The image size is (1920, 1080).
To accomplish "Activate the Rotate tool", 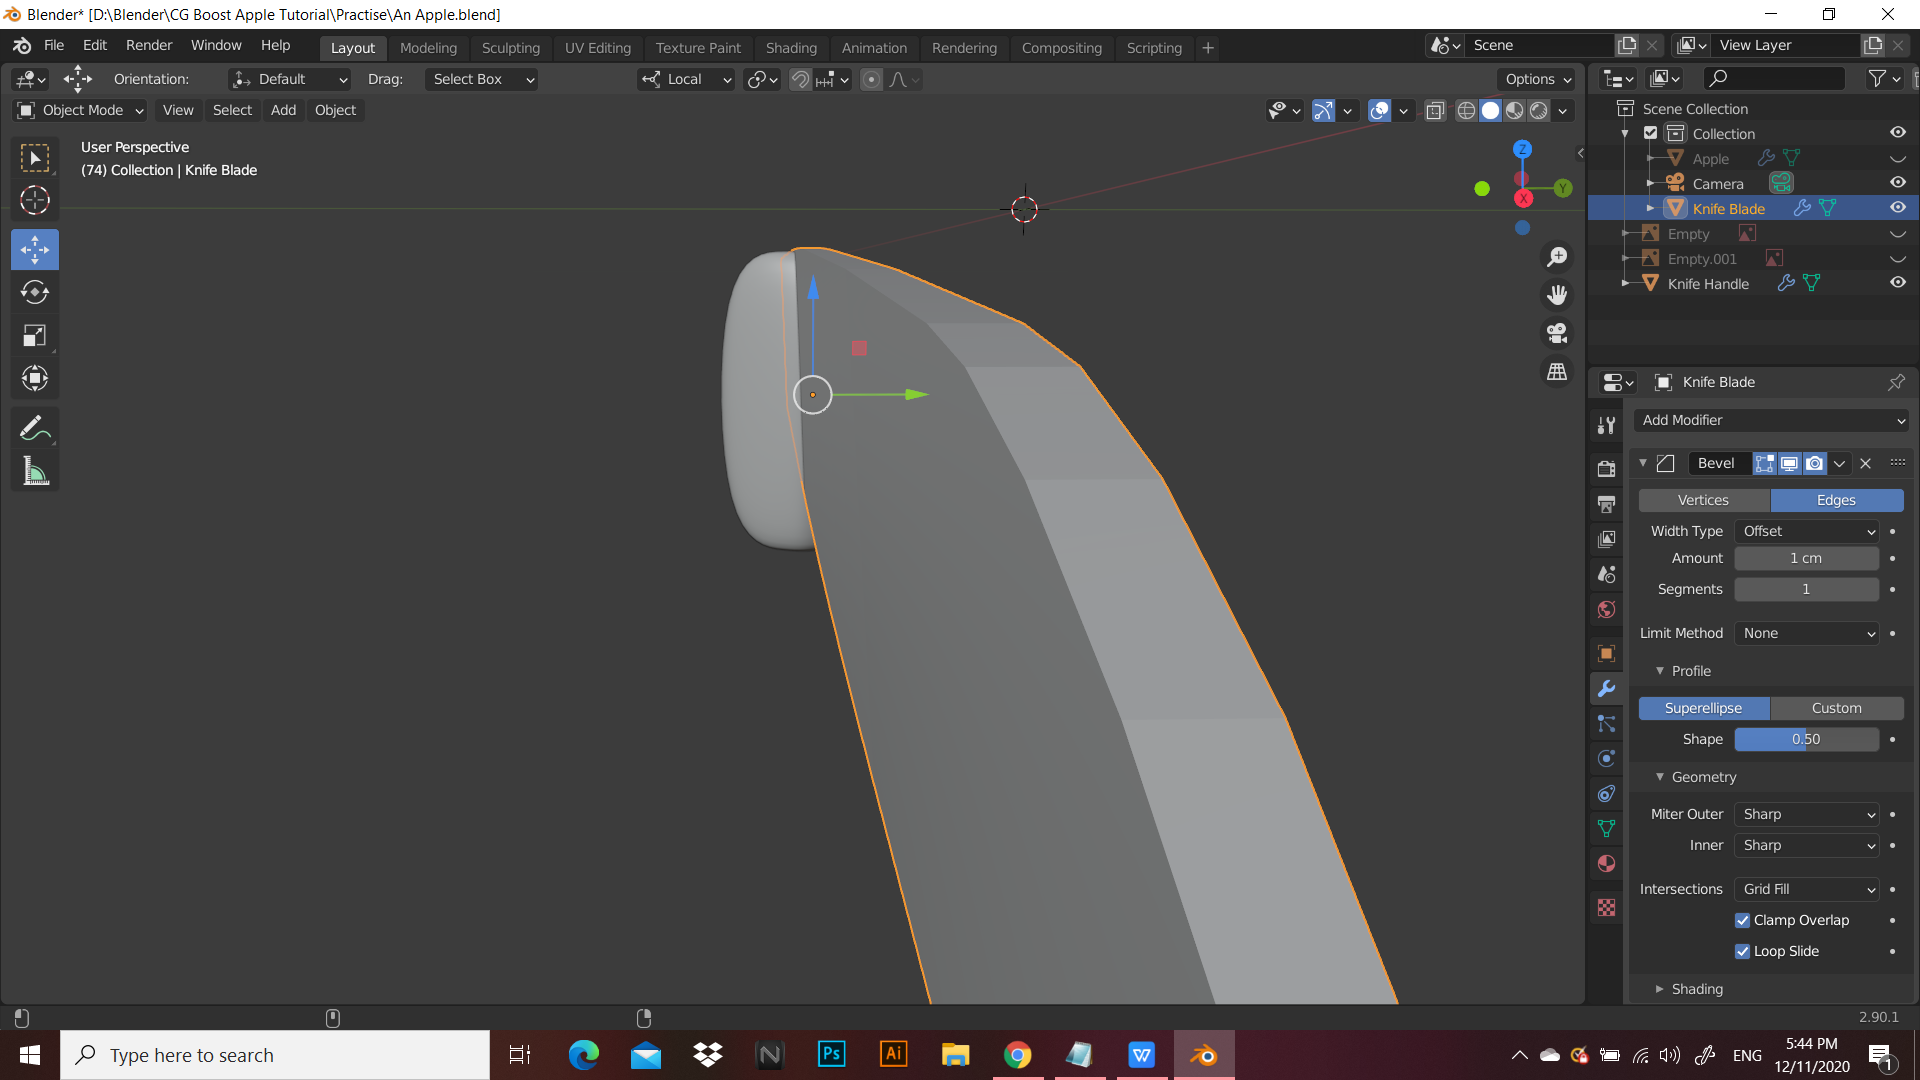I will (35, 292).
